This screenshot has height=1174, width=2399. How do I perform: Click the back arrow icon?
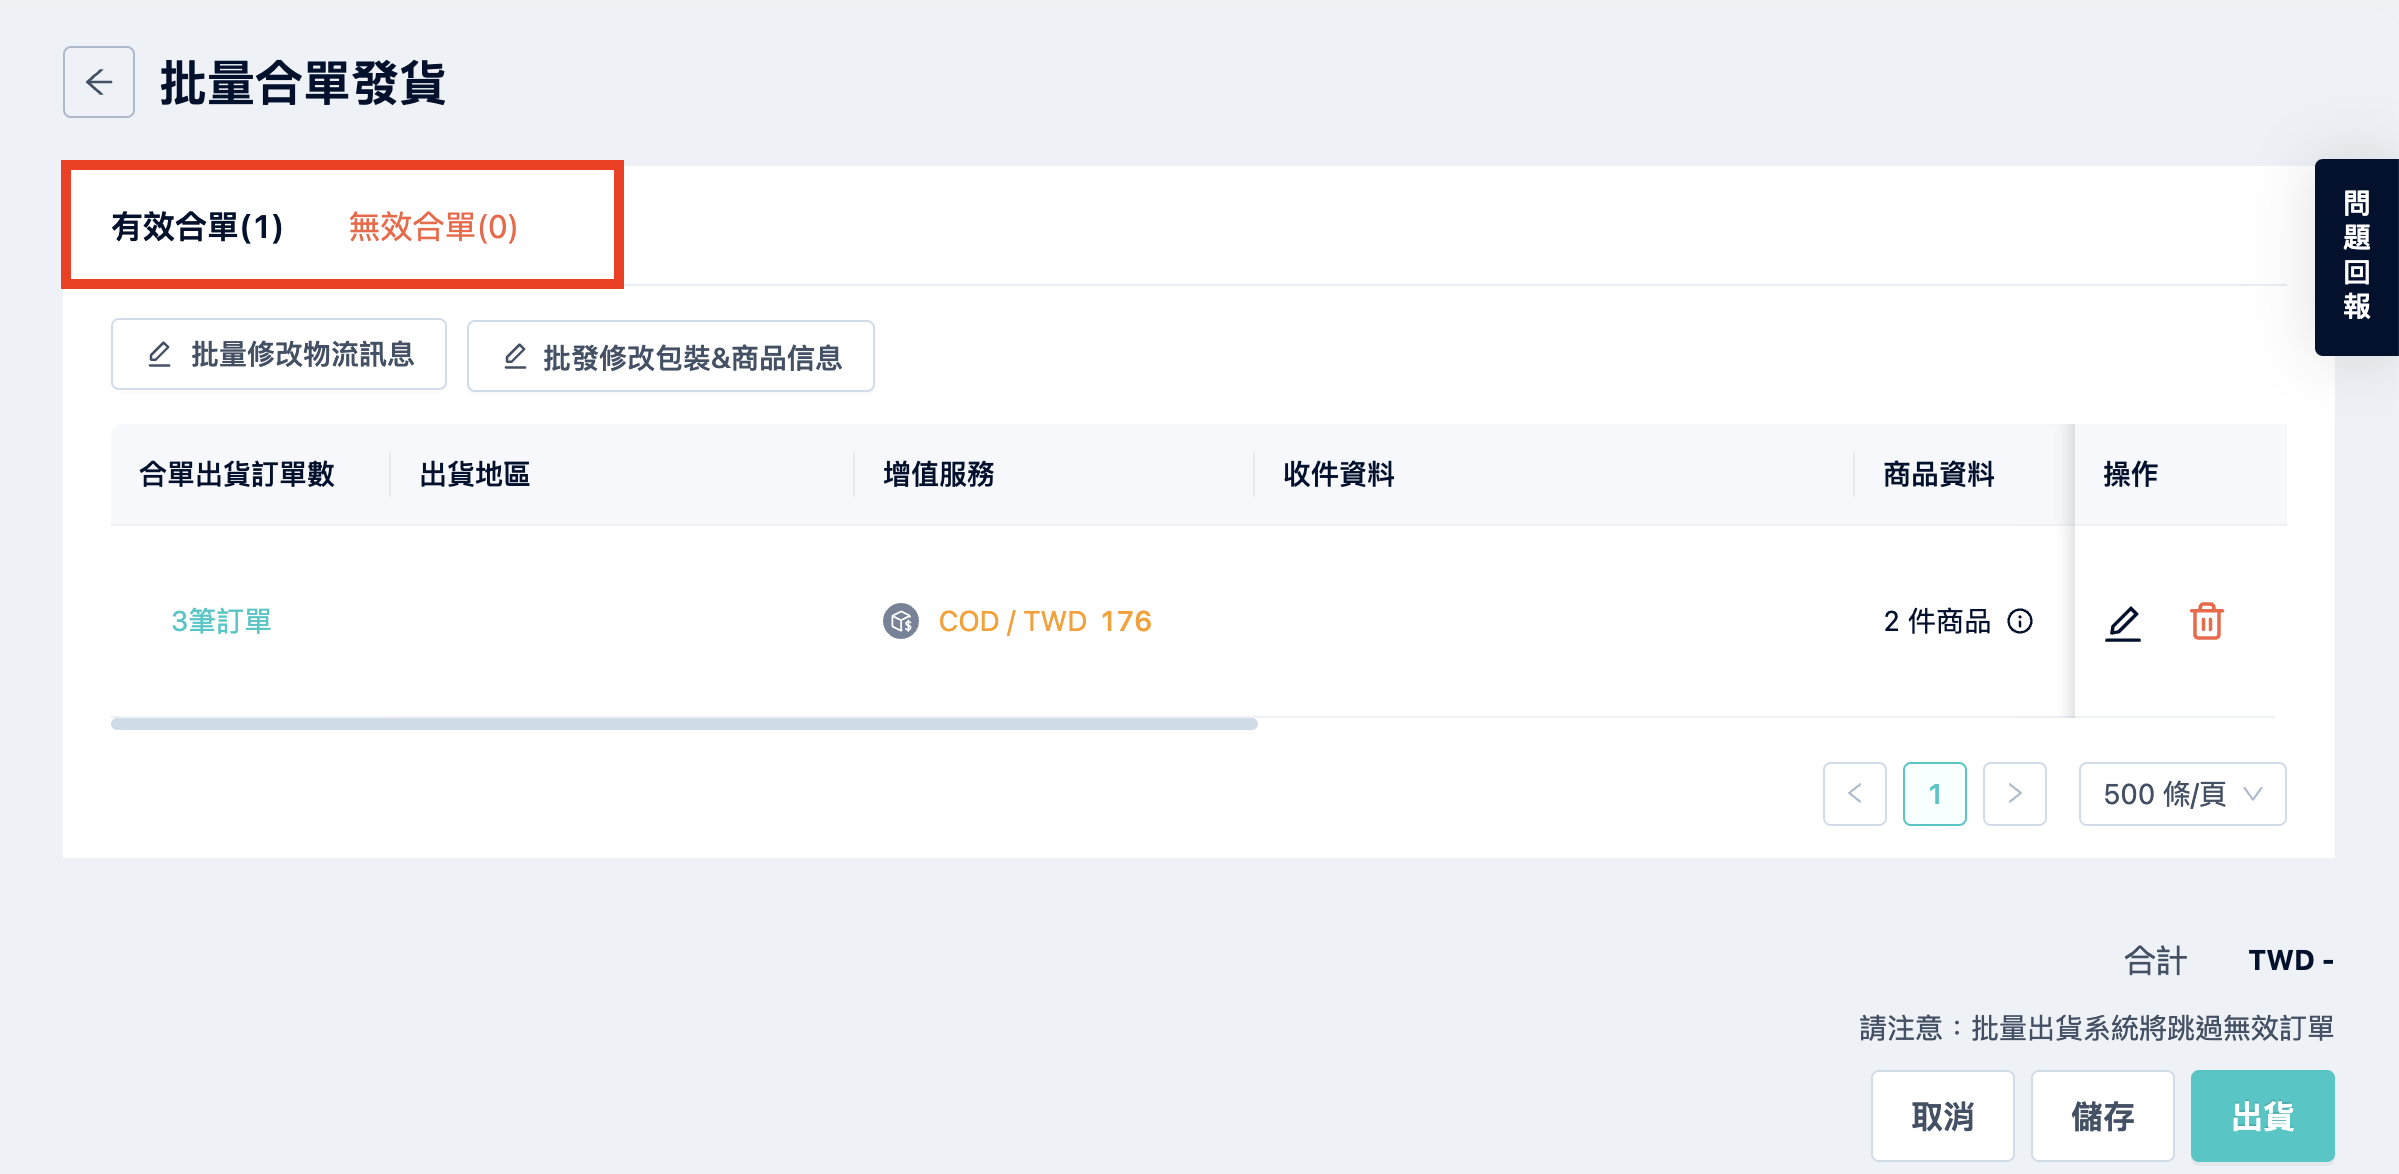99,82
